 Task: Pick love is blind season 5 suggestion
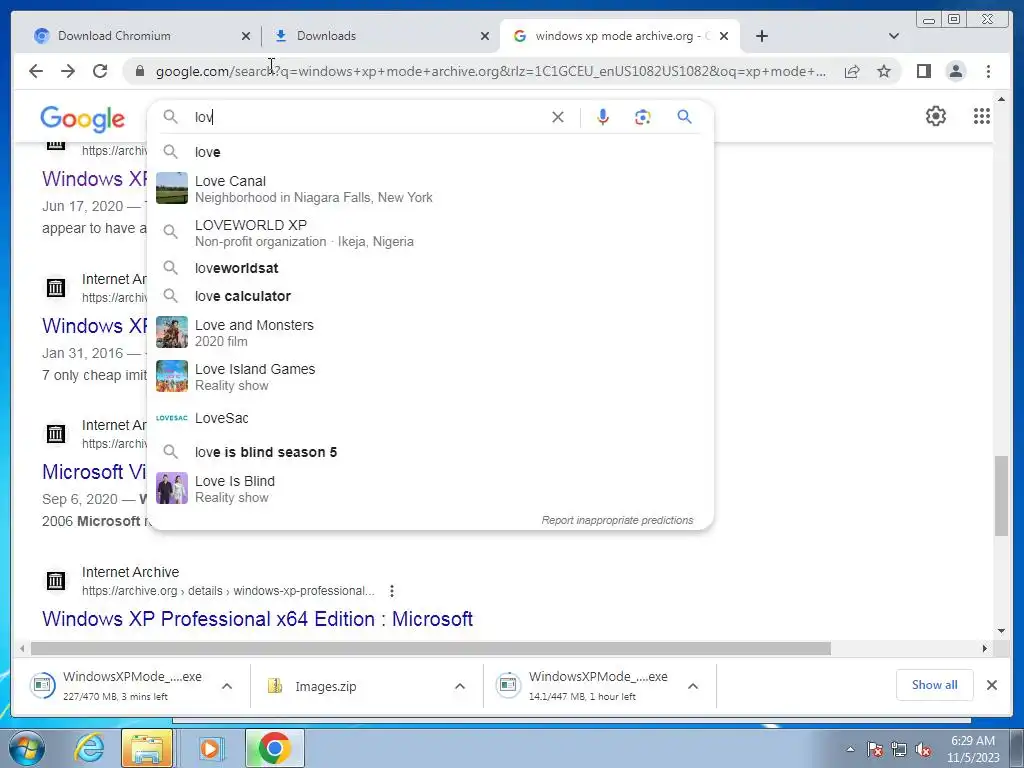430,452
